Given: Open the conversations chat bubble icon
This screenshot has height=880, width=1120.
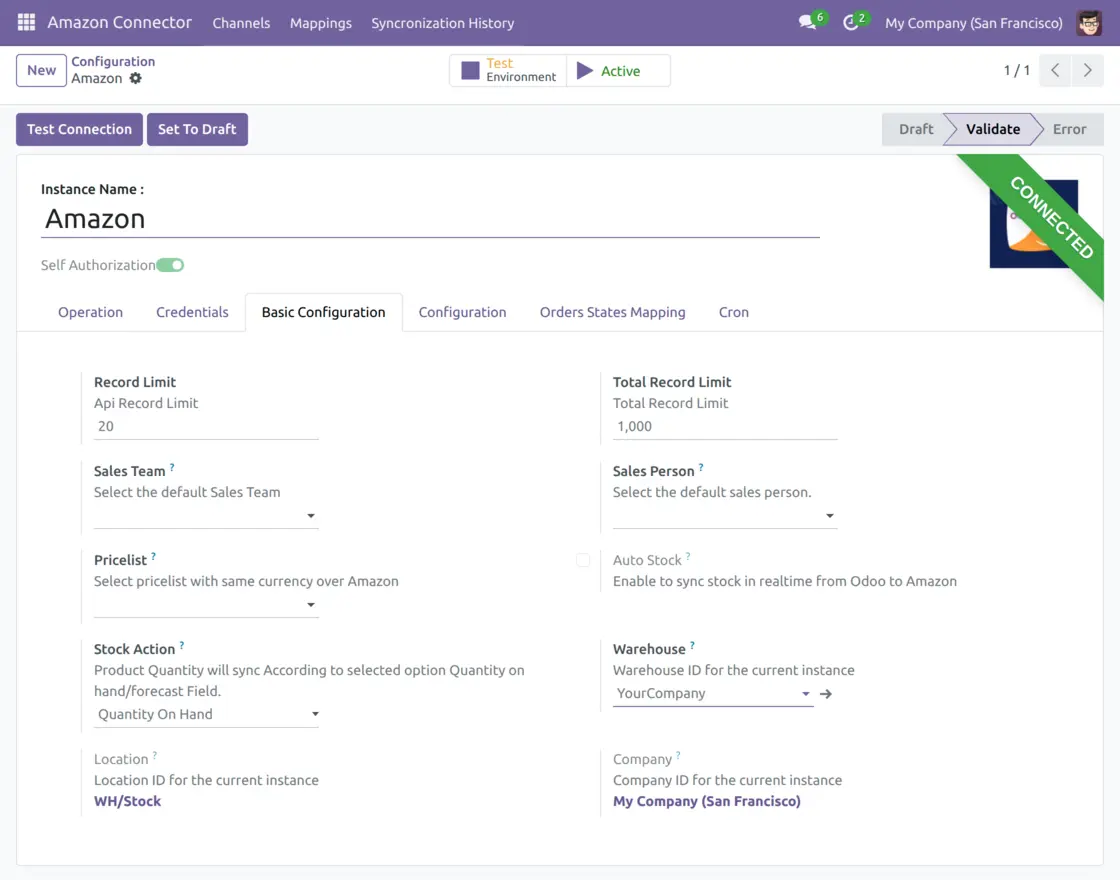Looking at the screenshot, I should [808, 22].
